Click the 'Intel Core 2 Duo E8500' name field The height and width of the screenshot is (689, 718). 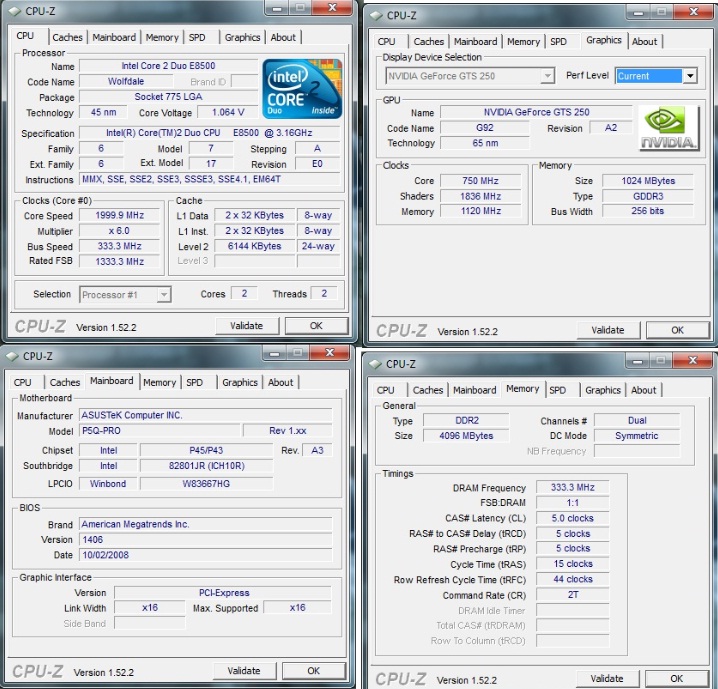[x=169, y=66]
